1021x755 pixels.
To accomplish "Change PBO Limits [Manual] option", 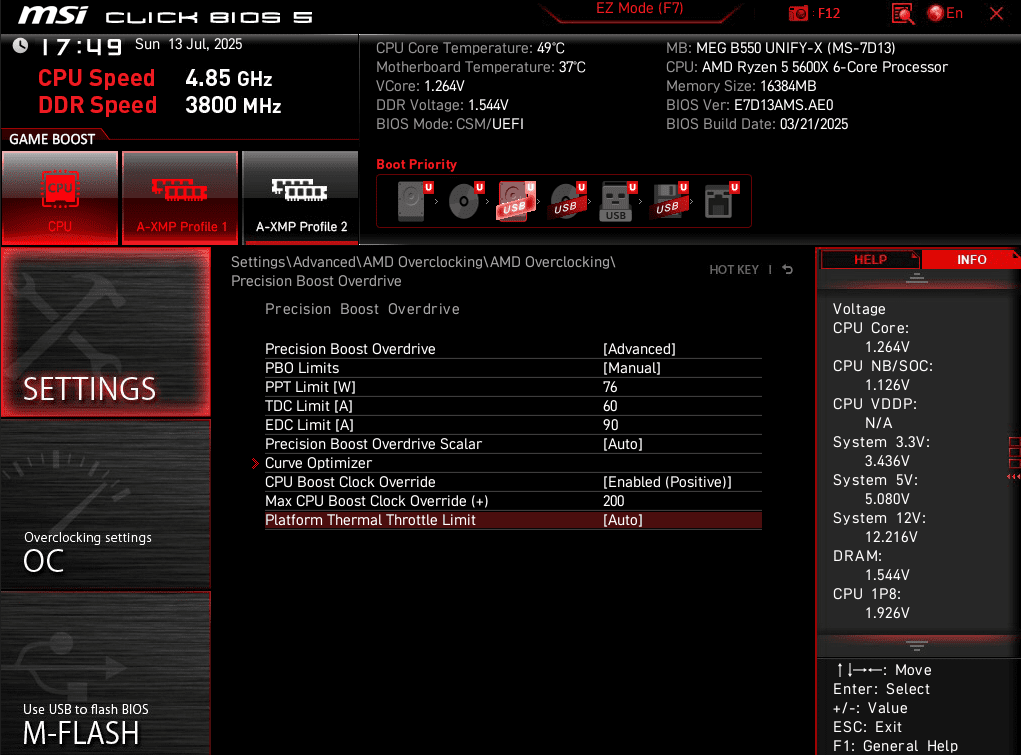I will tap(513, 368).
